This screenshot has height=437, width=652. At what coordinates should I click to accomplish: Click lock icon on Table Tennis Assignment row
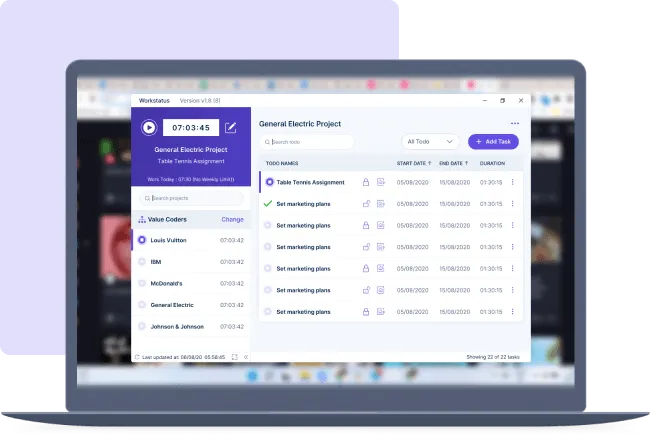click(x=366, y=182)
